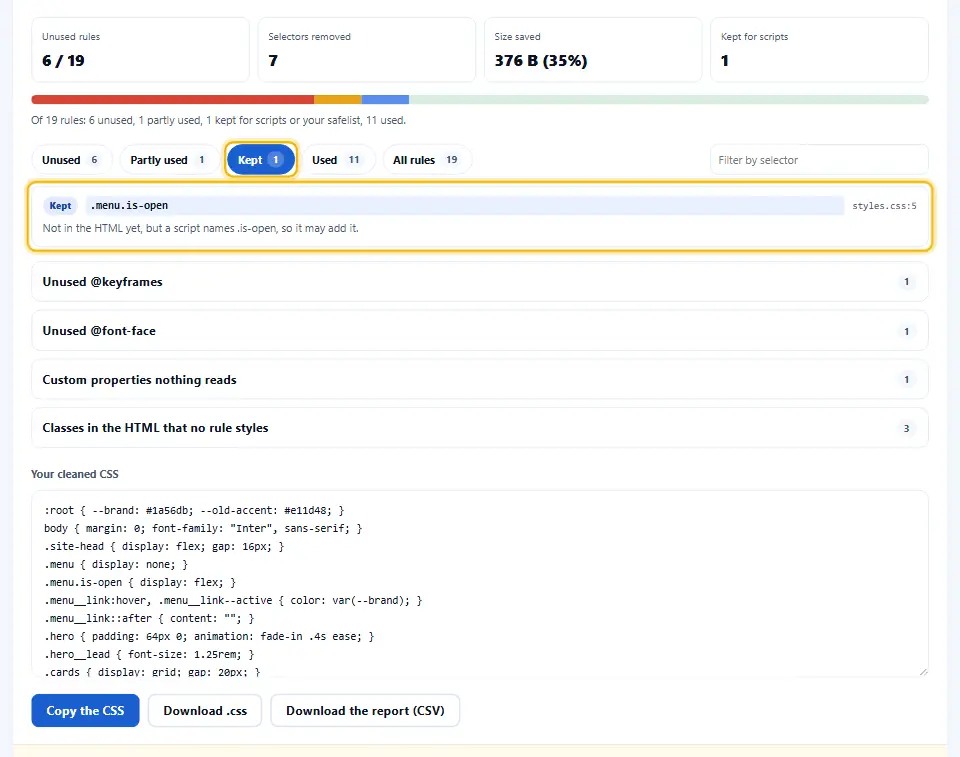This screenshot has width=960, height=757.
Task: Open the Partly used tab
Action: pos(169,160)
